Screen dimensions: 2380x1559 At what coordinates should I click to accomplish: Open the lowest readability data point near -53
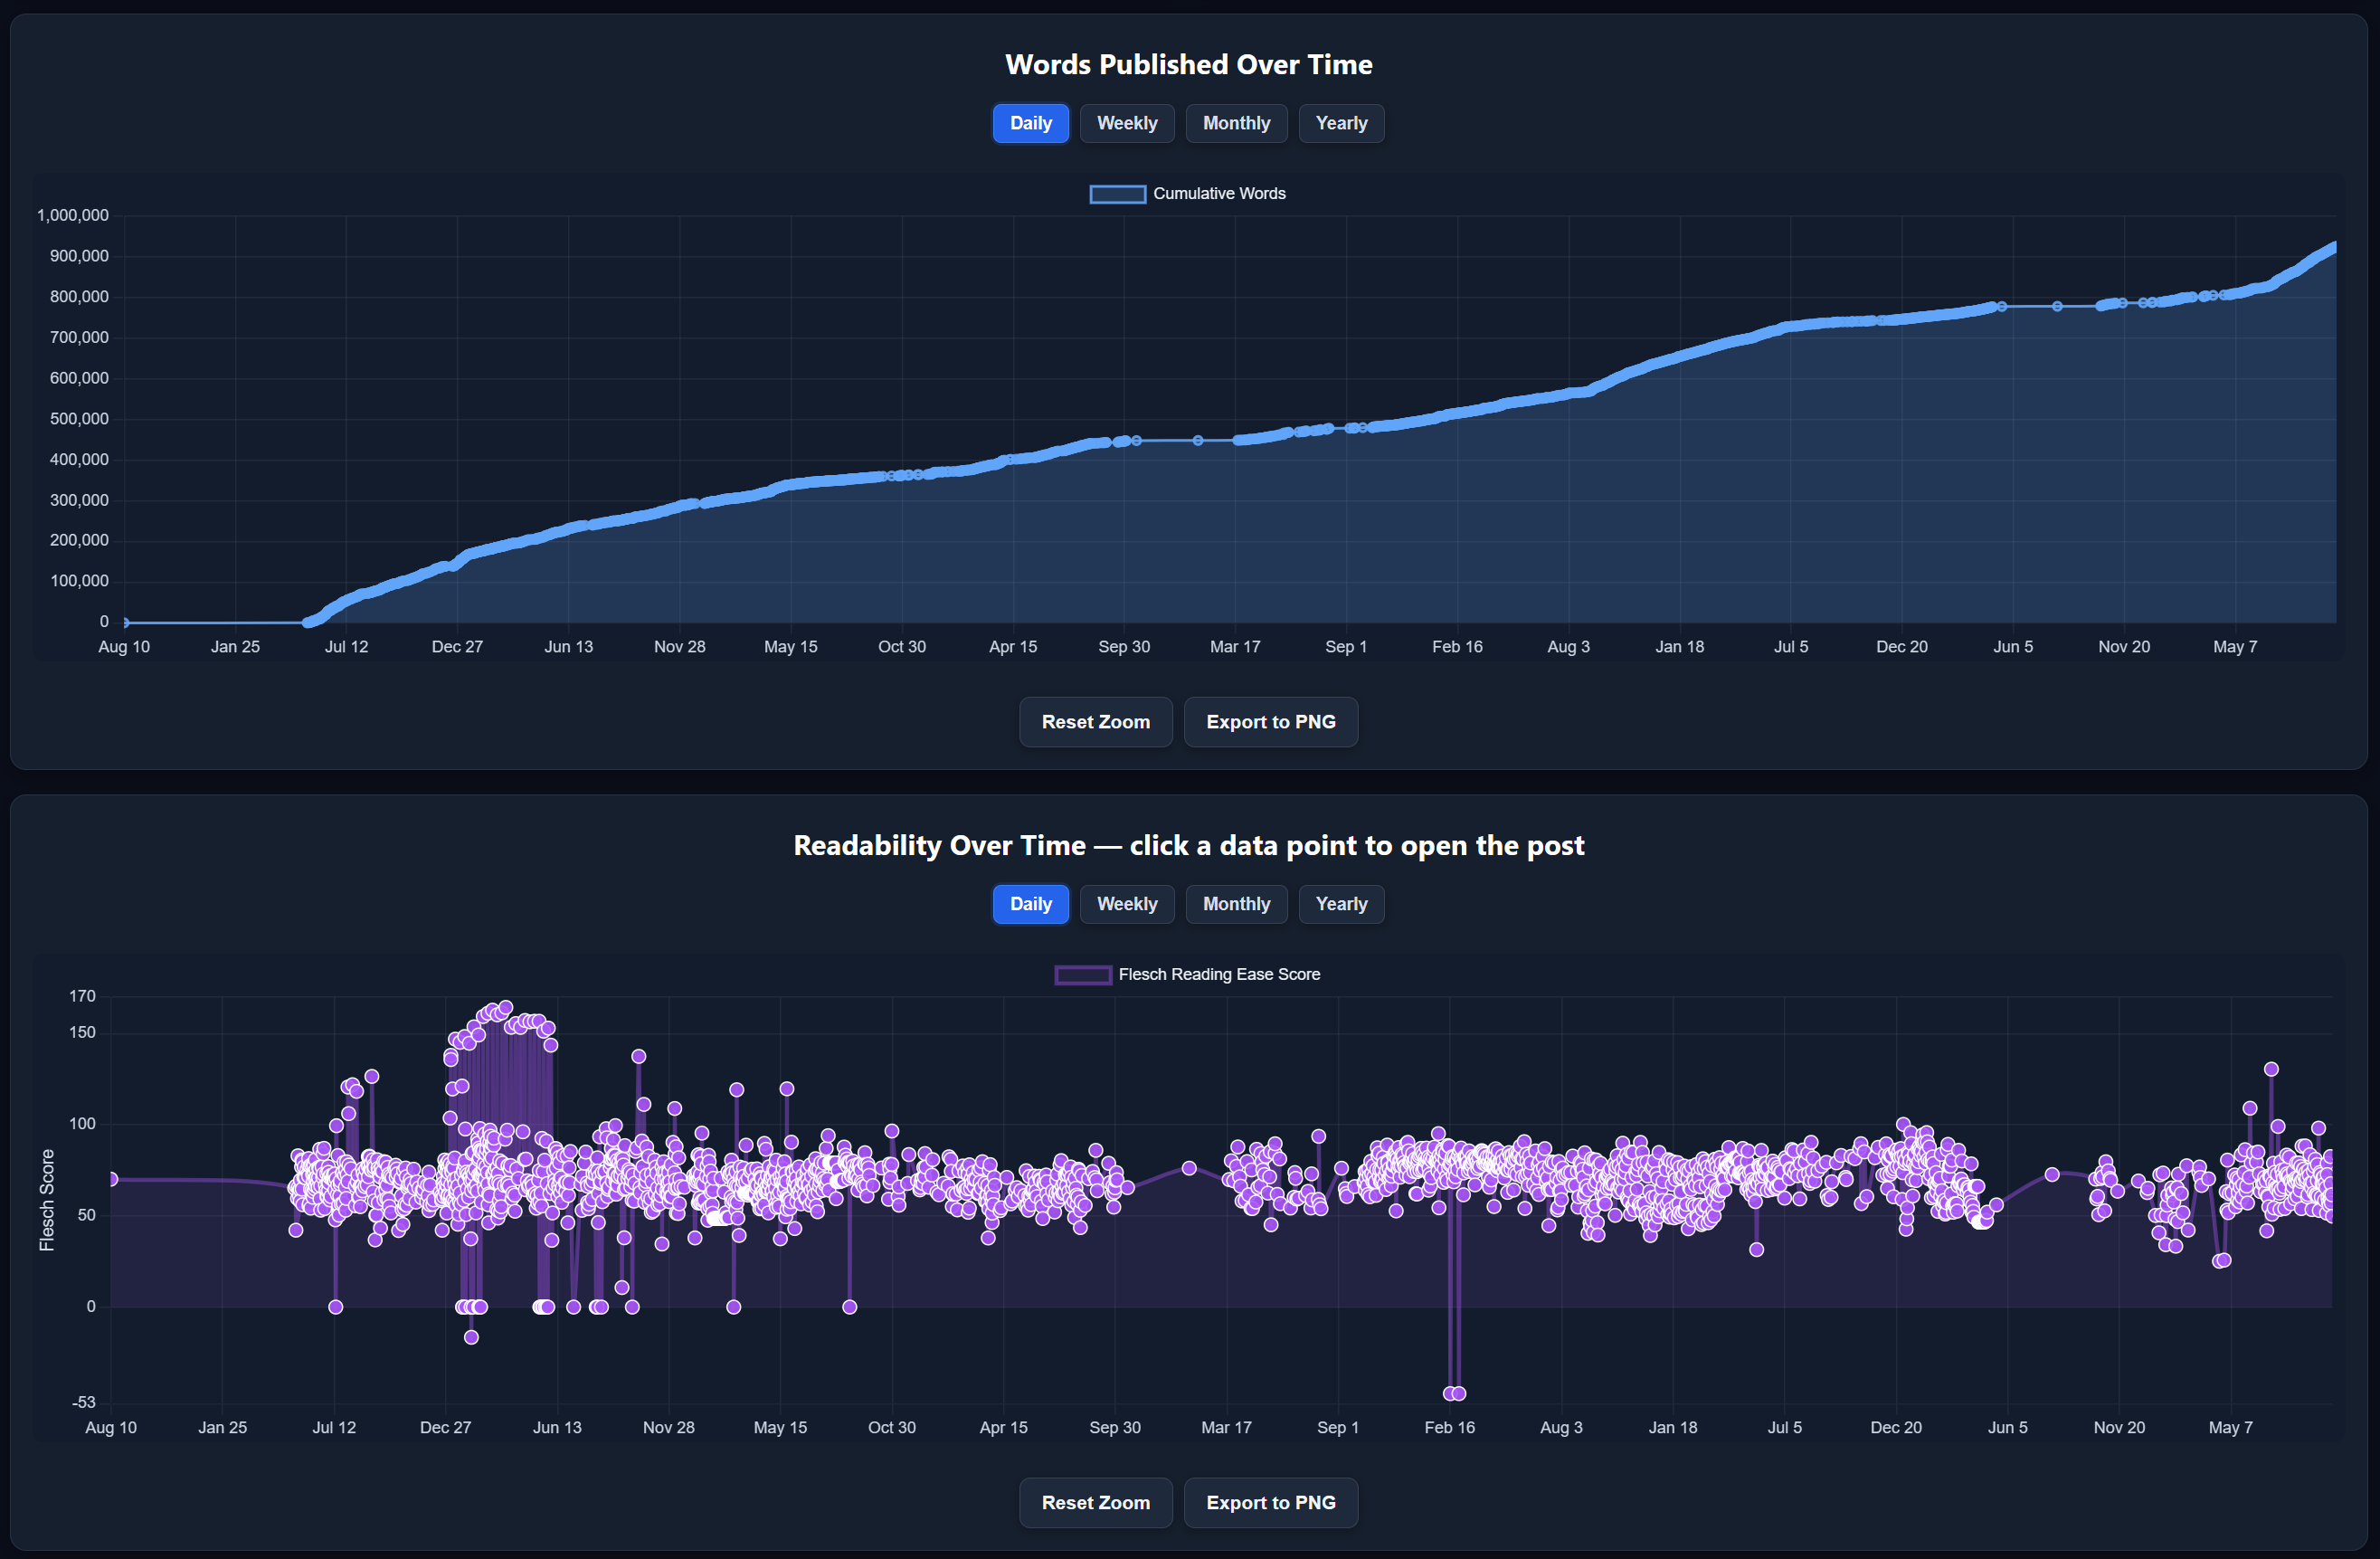[1449, 1394]
